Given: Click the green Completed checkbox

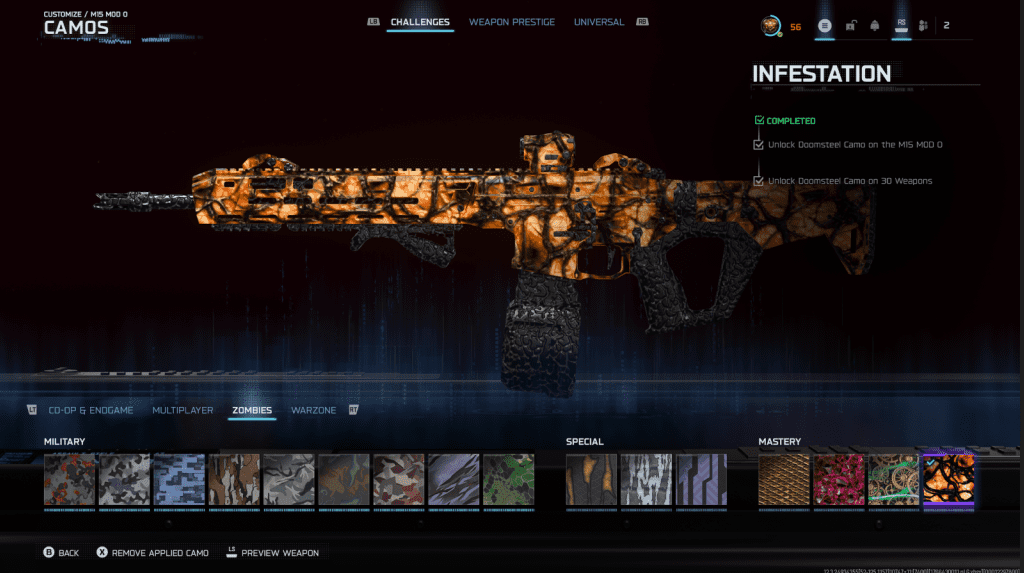Looking at the screenshot, I should 759,121.
